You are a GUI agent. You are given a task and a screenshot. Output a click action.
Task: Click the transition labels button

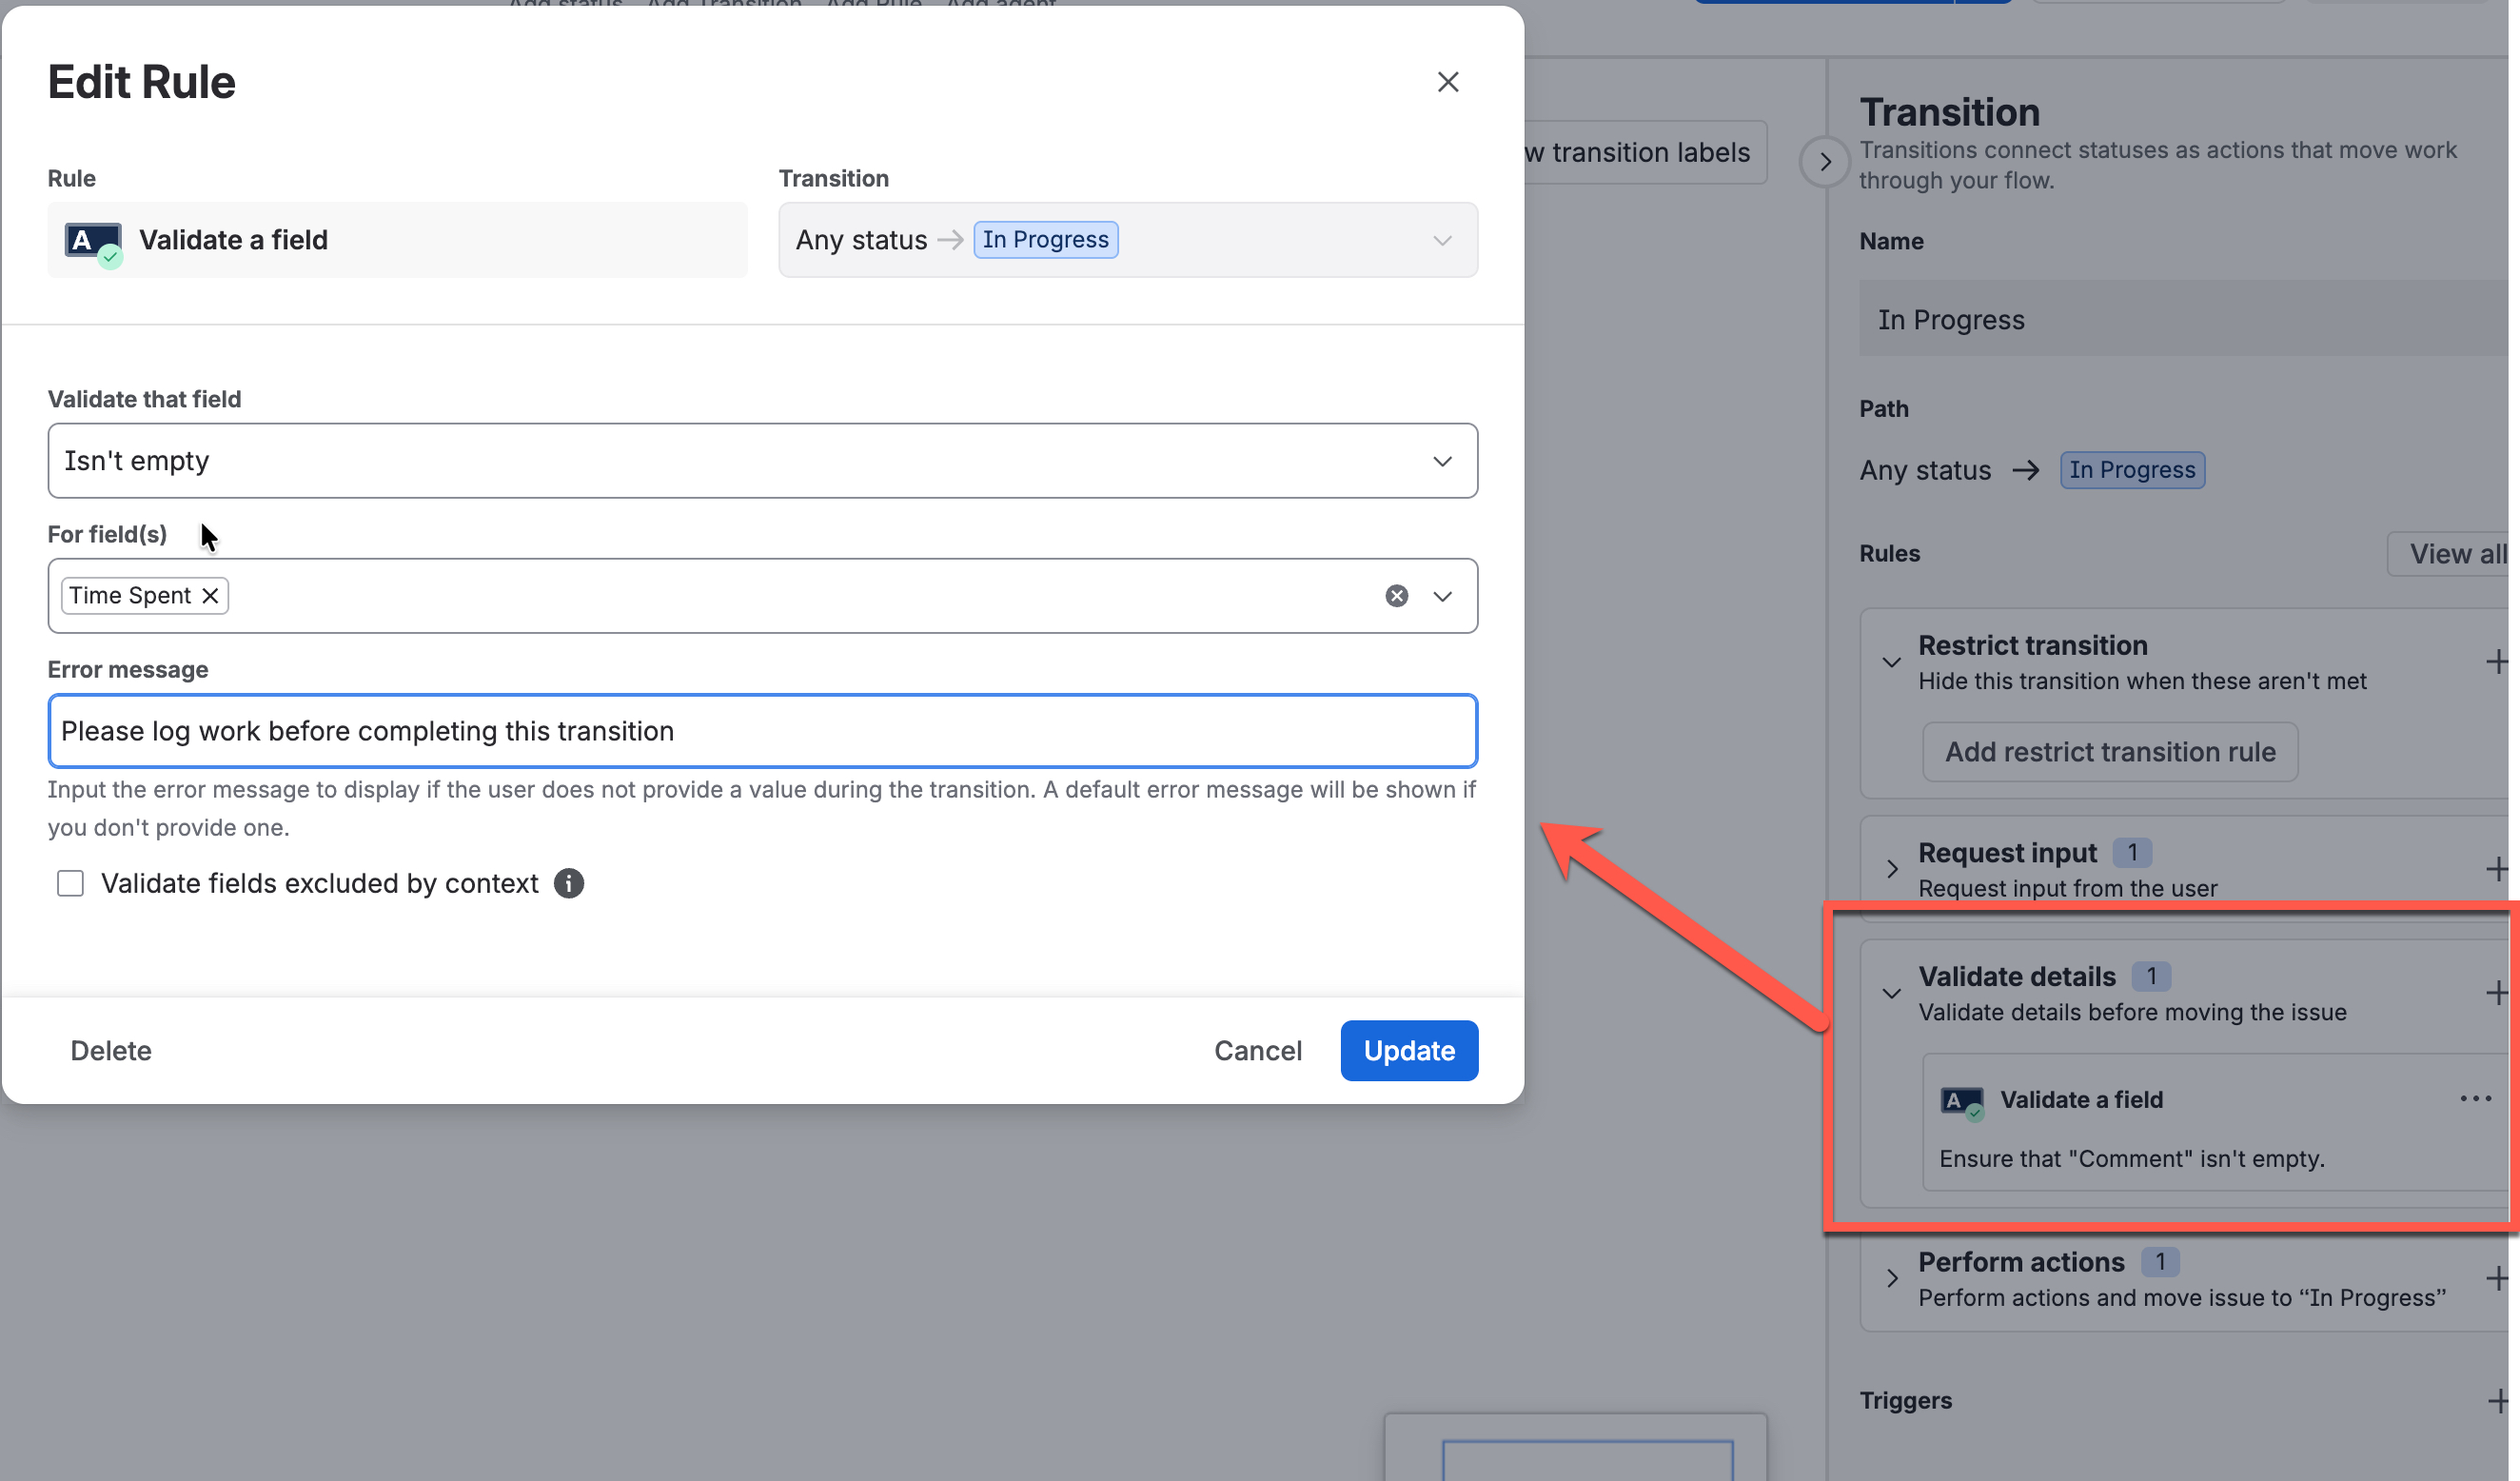pos(1645,152)
